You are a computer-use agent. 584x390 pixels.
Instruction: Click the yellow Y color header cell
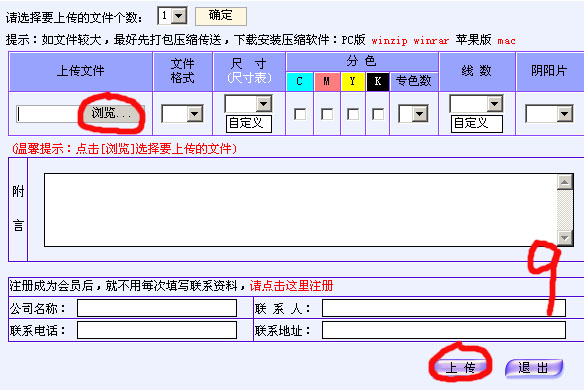pyautogui.click(x=353, y=82)
